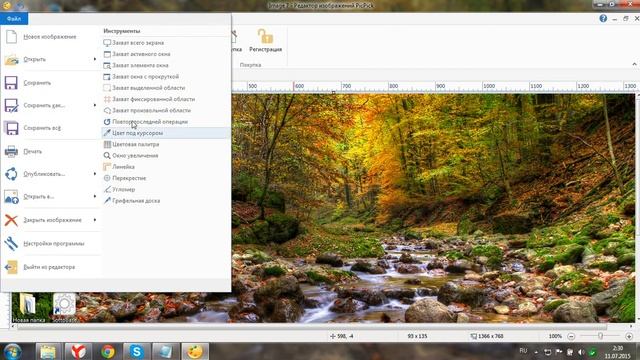Image resolution: width=640 pixels, height=360 pixels.
Task: Choose Захват окна с прокруткой
Action: [x=165, y=77]
